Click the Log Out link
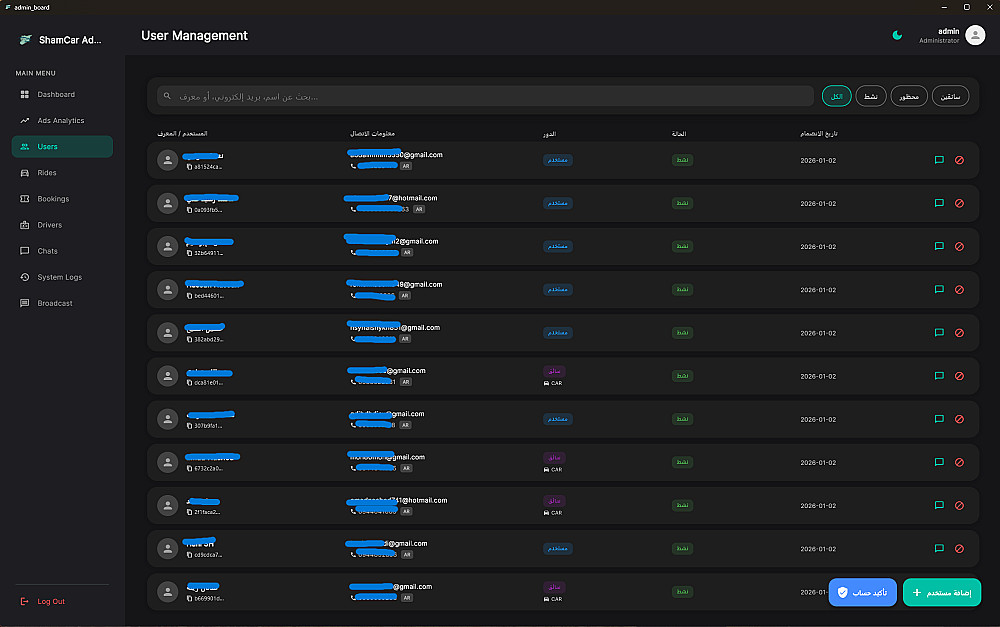 (x=50, y=601)
